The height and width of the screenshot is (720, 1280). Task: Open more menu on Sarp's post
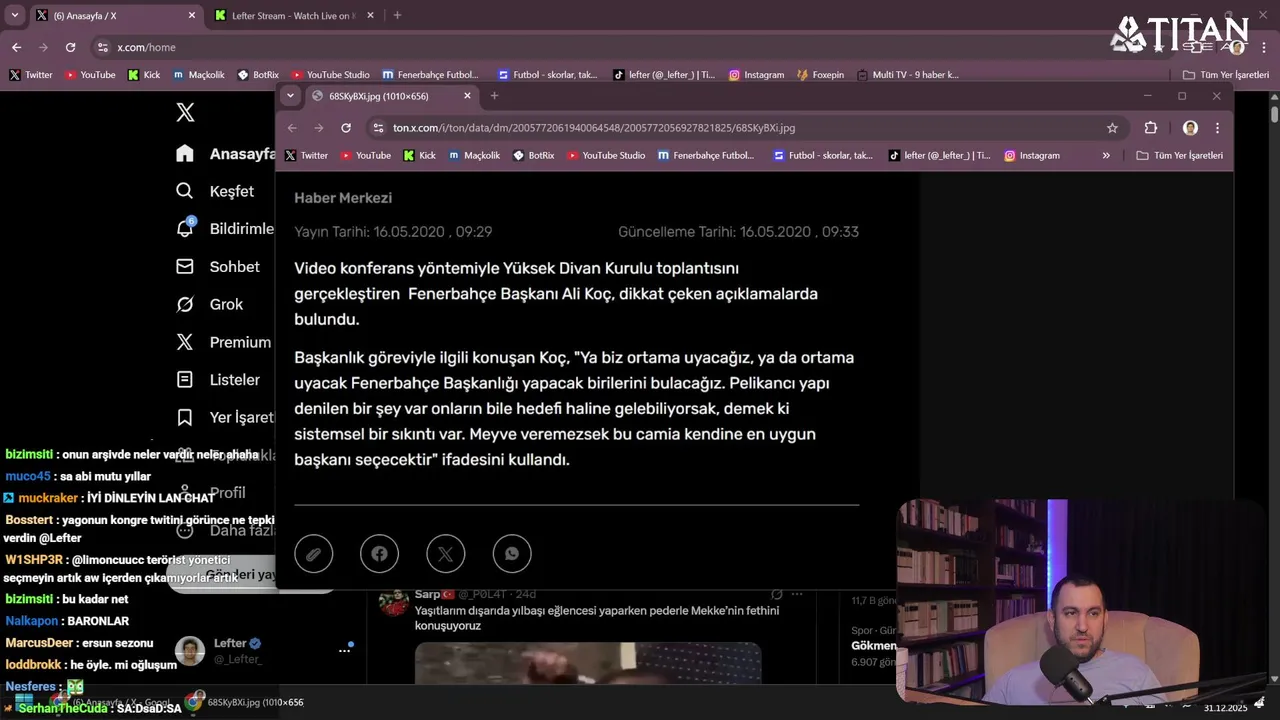tap(797, 594)
